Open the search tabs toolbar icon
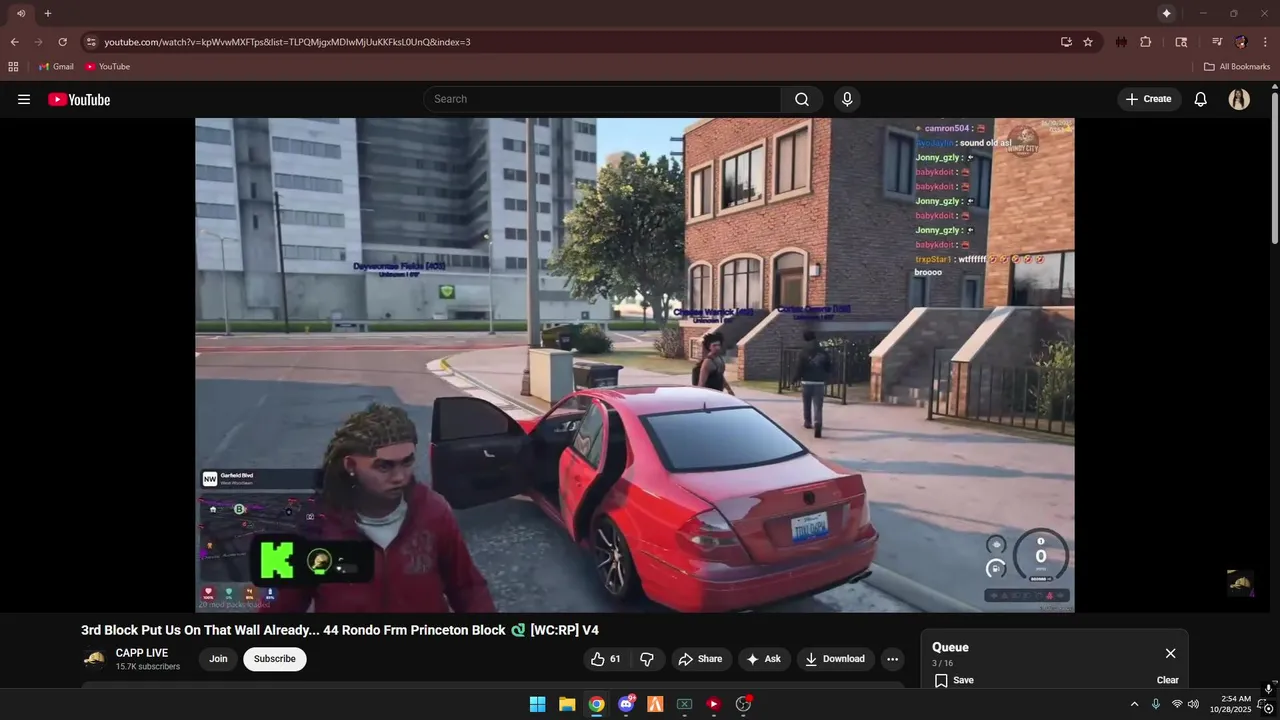 tap(1181, 42)
